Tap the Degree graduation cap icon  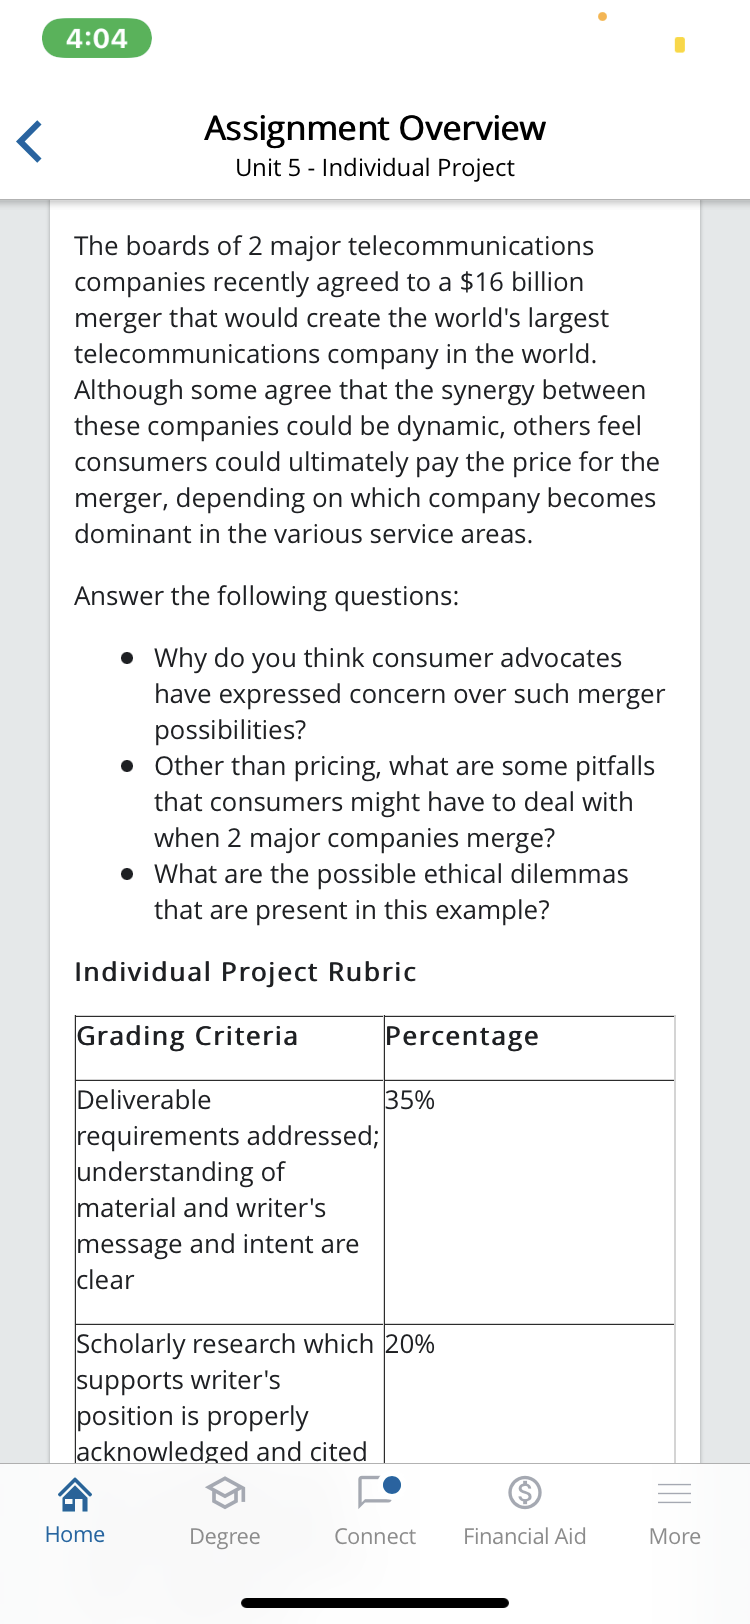tap(225, 1494)
